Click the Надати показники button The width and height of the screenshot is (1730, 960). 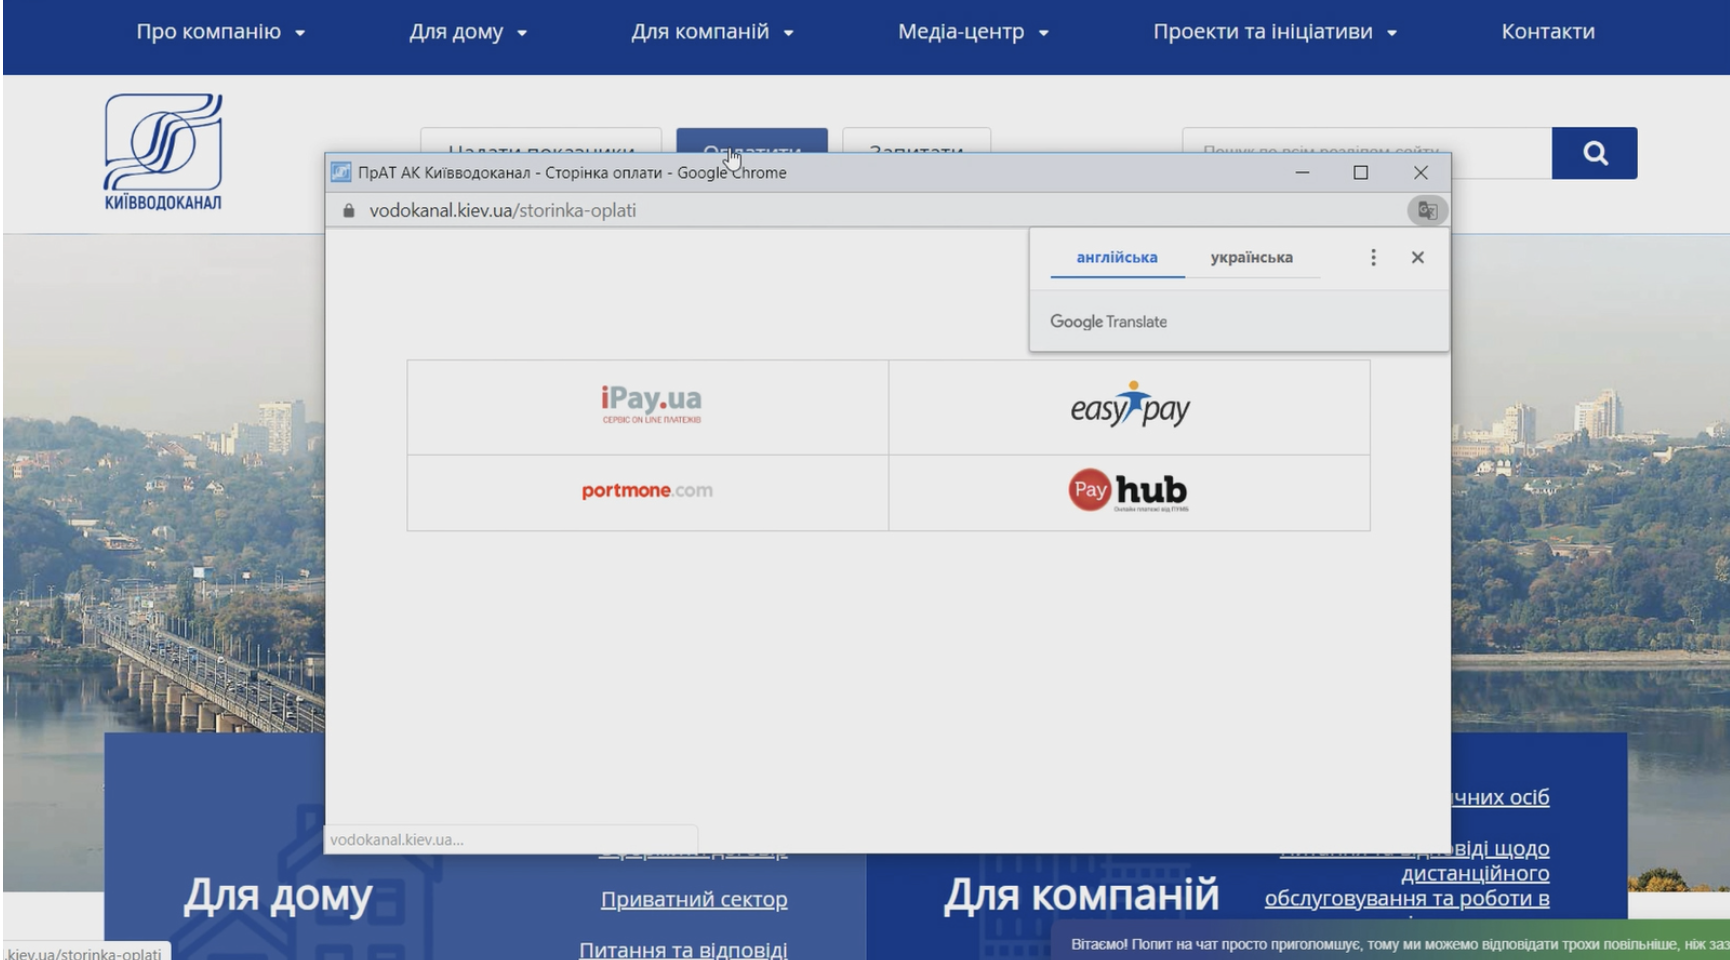point(541,140)
